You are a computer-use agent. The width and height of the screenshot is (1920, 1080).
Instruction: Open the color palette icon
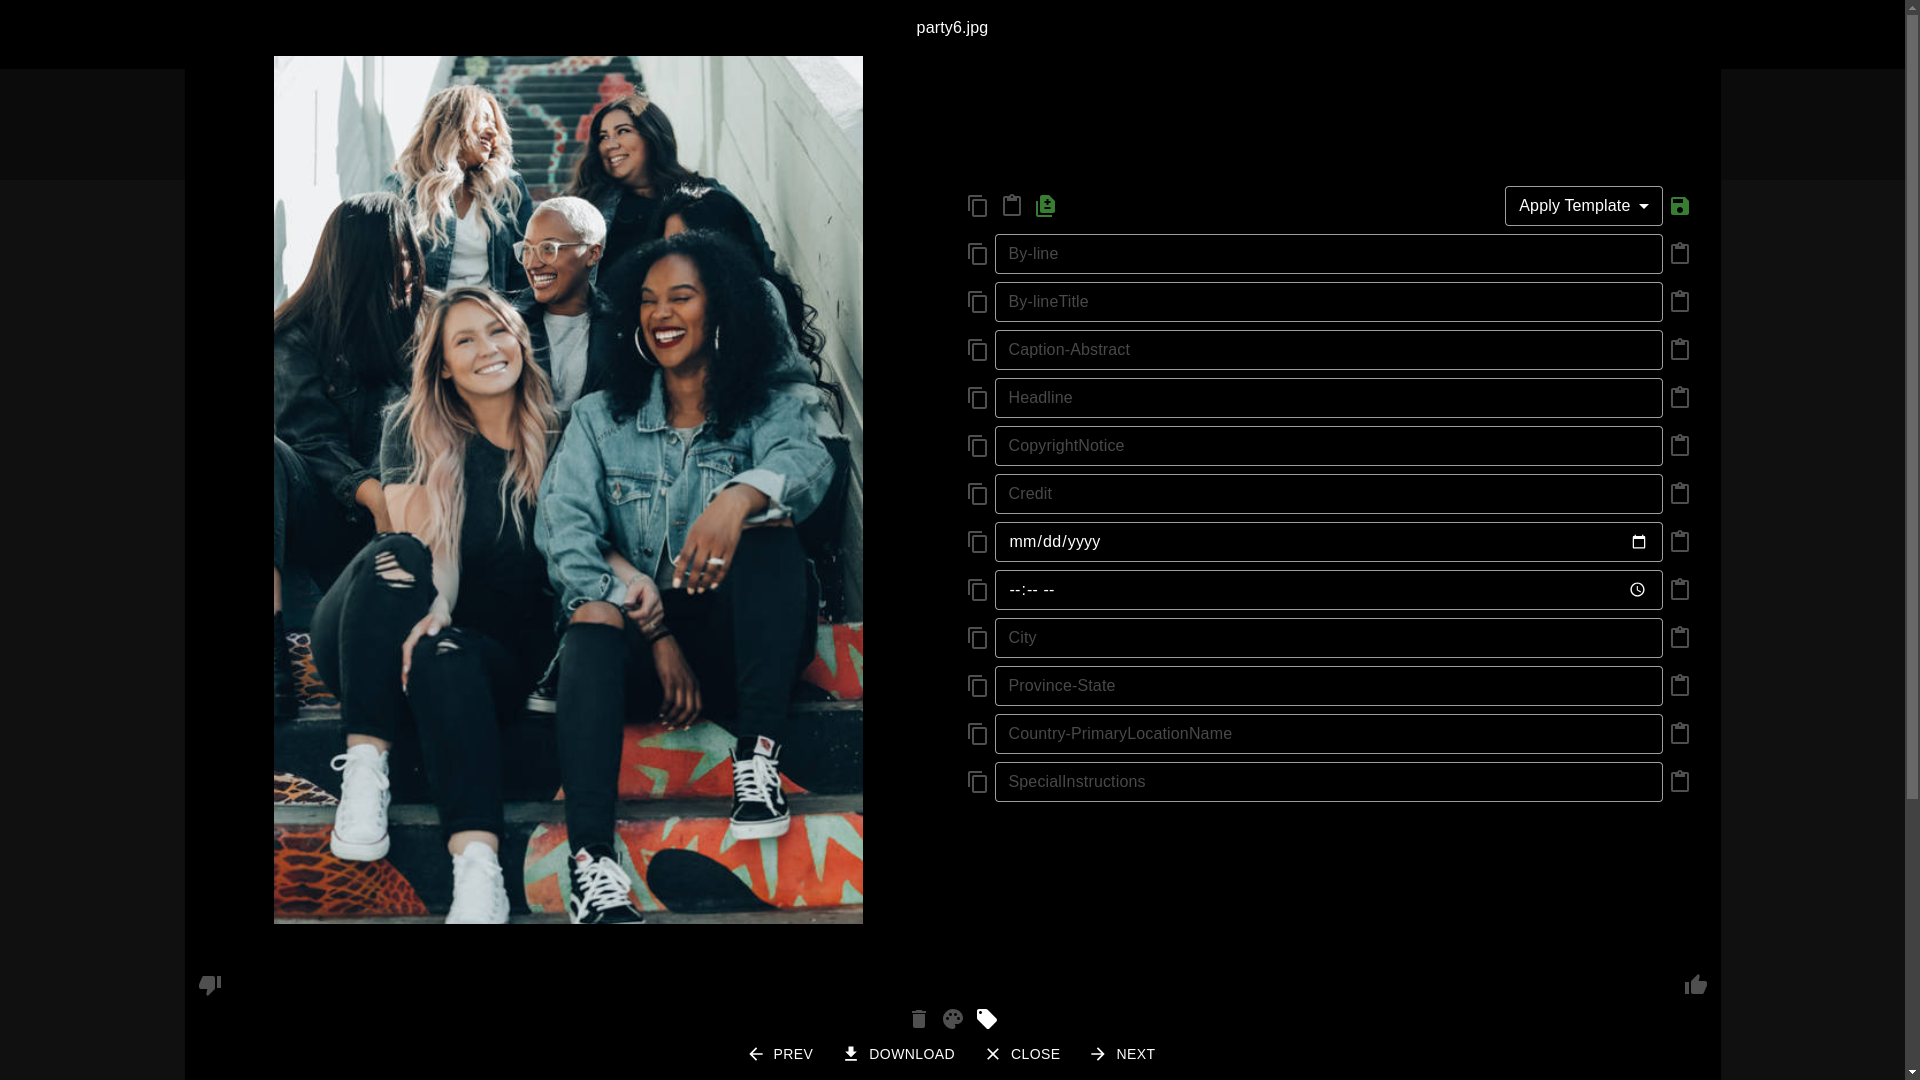pos(952,1019)
